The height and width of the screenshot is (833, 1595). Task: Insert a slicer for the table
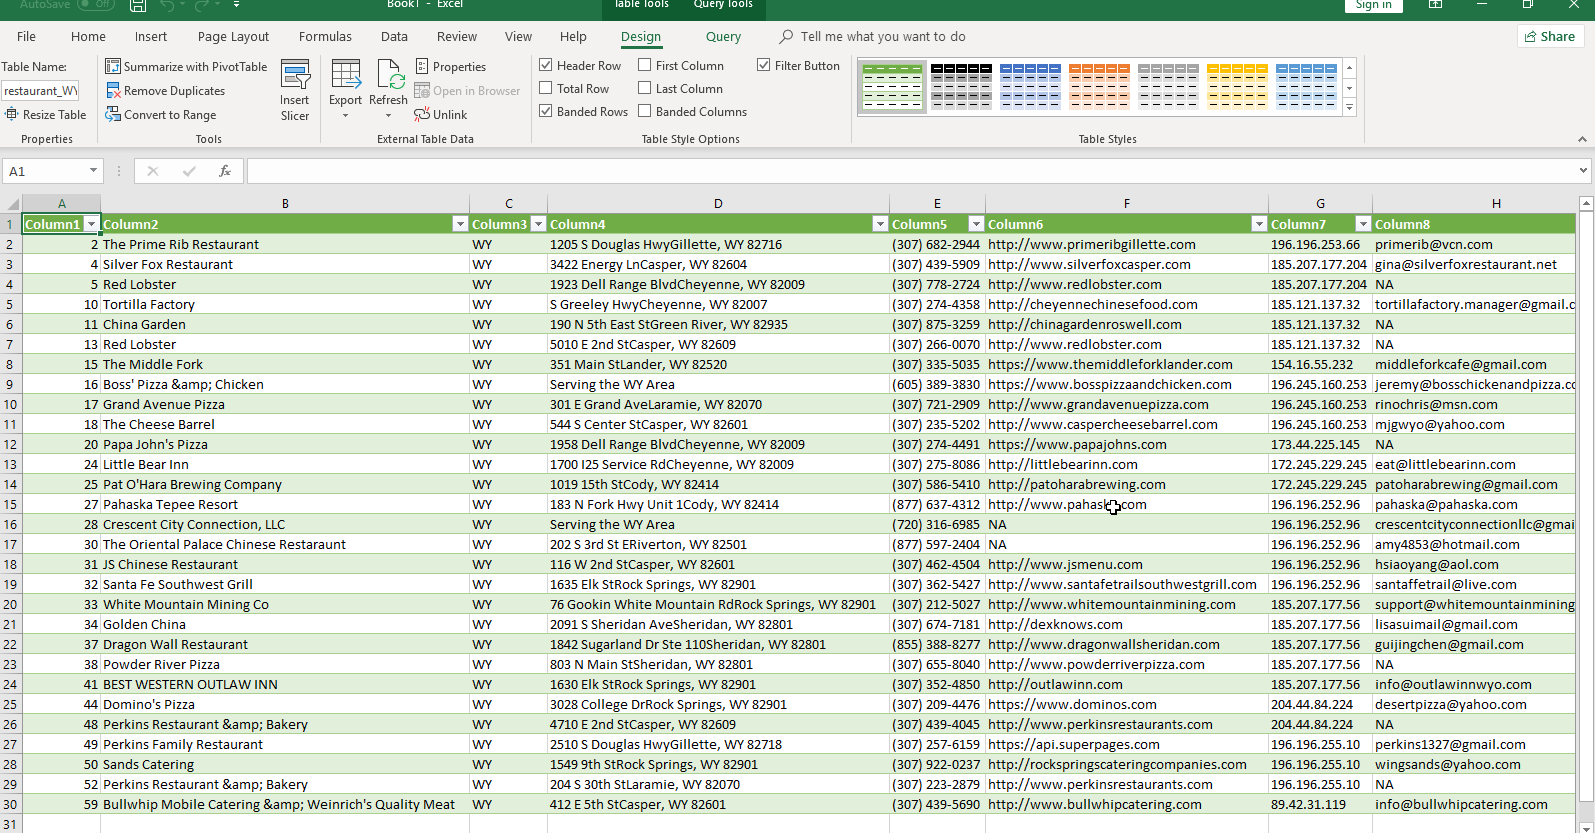tap(295, 91)
